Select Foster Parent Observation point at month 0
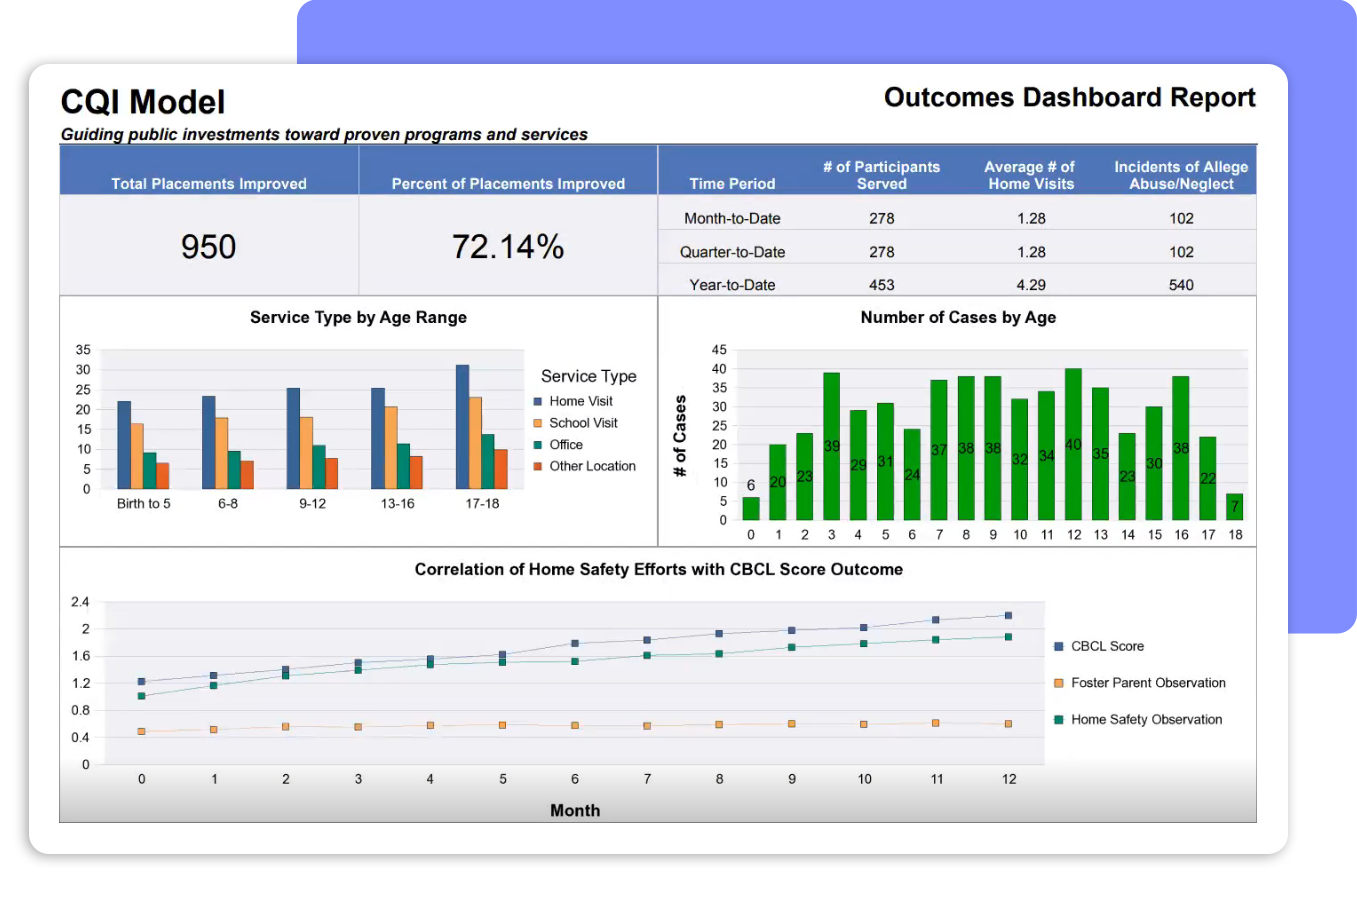The height and width of the screenshot is (905, 1357). point(141,731)
